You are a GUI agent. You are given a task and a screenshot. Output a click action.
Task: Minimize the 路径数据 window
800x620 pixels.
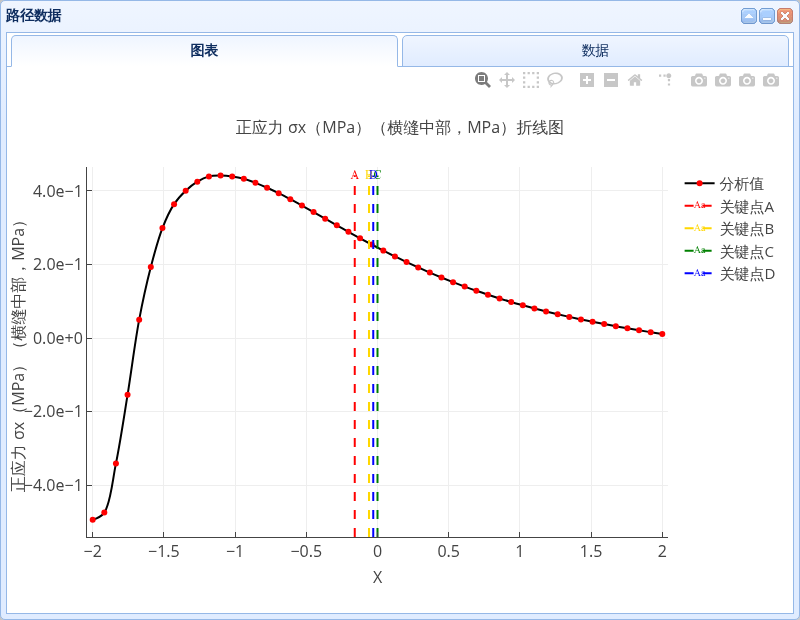pyautogui.click(x=767, y=16)
